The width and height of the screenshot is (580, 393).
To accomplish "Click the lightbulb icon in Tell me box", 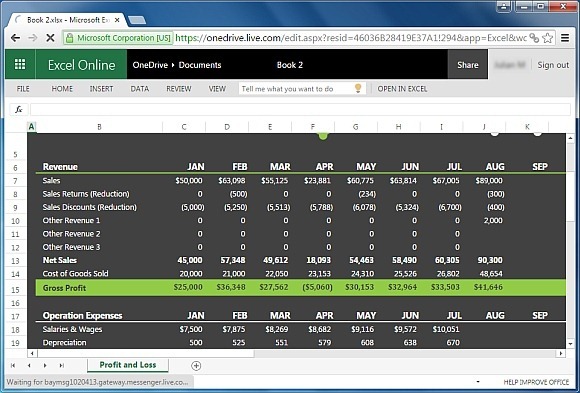I will 358,88.
